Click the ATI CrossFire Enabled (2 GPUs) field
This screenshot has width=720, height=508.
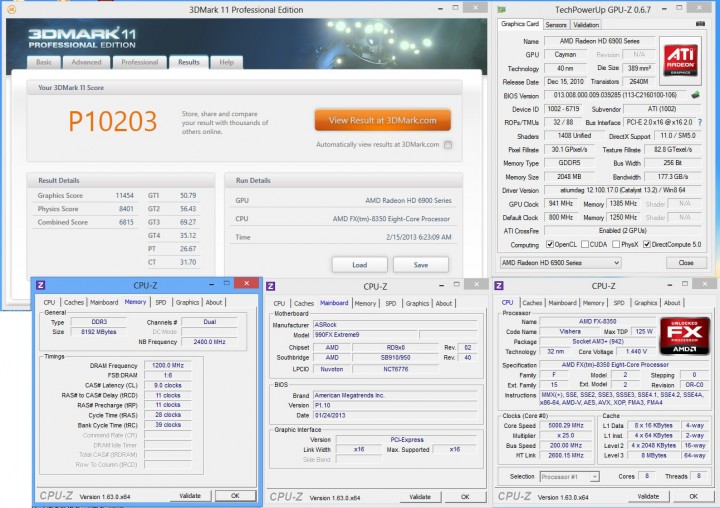[623, 231]
